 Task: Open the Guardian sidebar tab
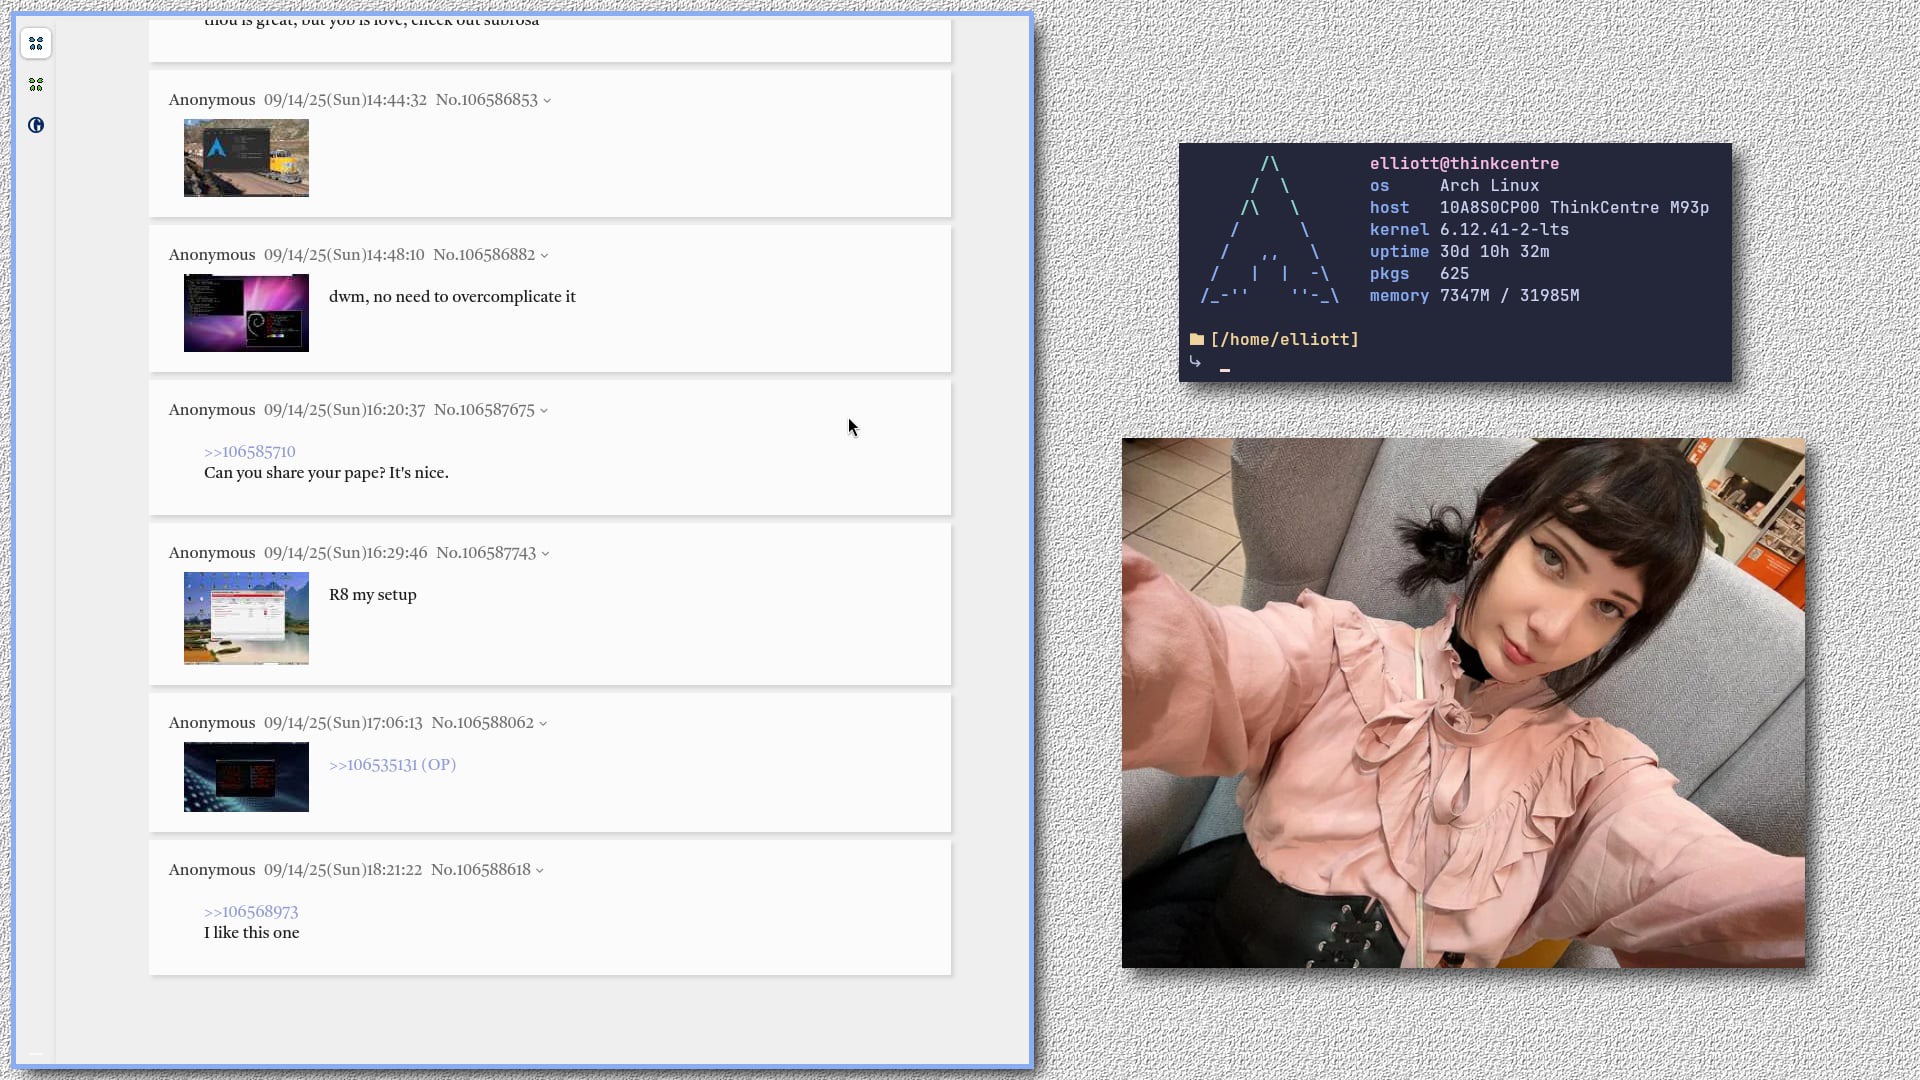[36, 125]
